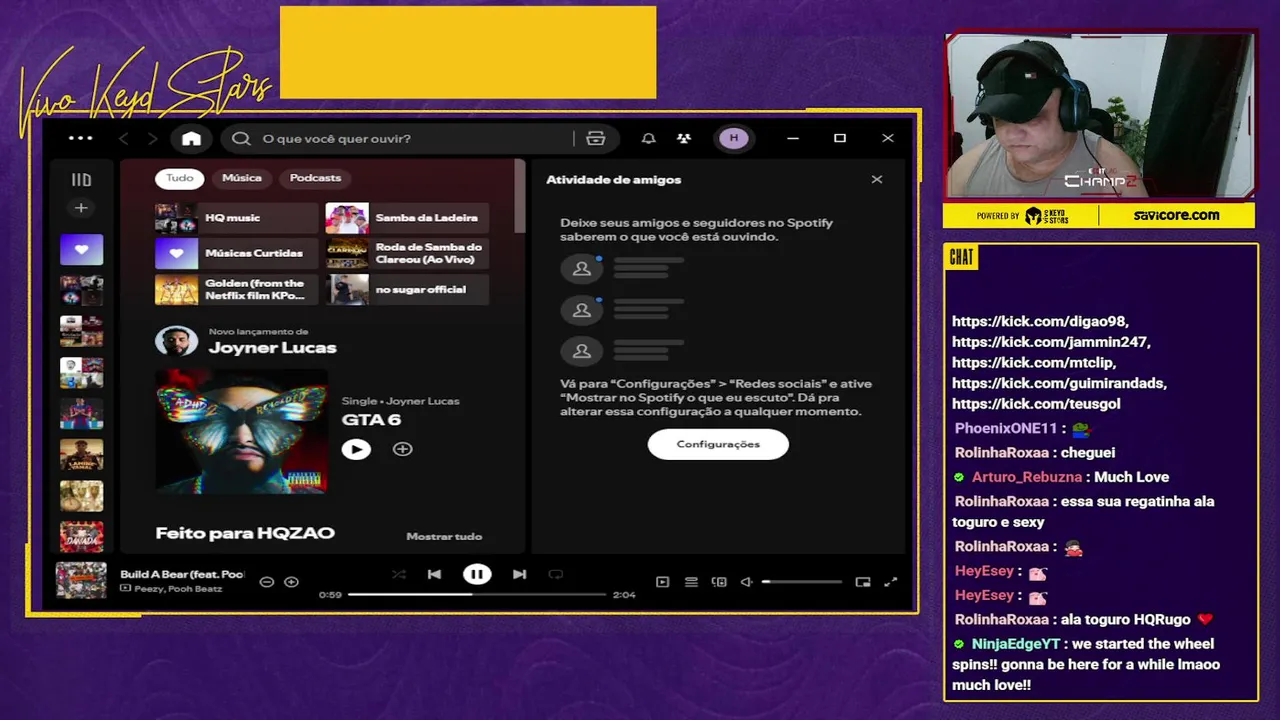Open Joyner Lucas artist name link
The width and height of the screenshot is (1280, 720).
click(272, 348)
